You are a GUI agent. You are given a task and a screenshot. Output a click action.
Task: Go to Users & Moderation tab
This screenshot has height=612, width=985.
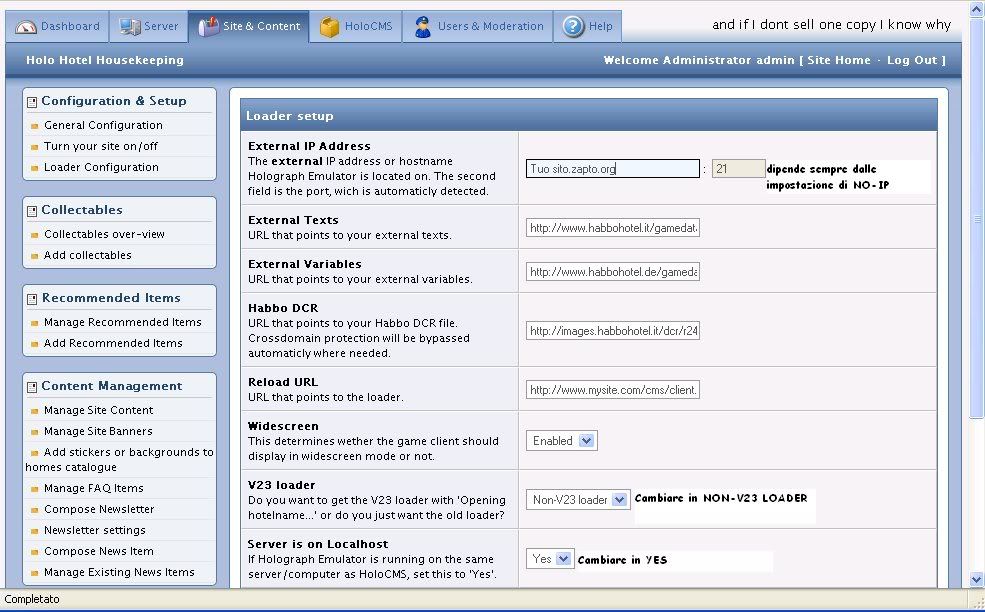[x=478, y=26]
